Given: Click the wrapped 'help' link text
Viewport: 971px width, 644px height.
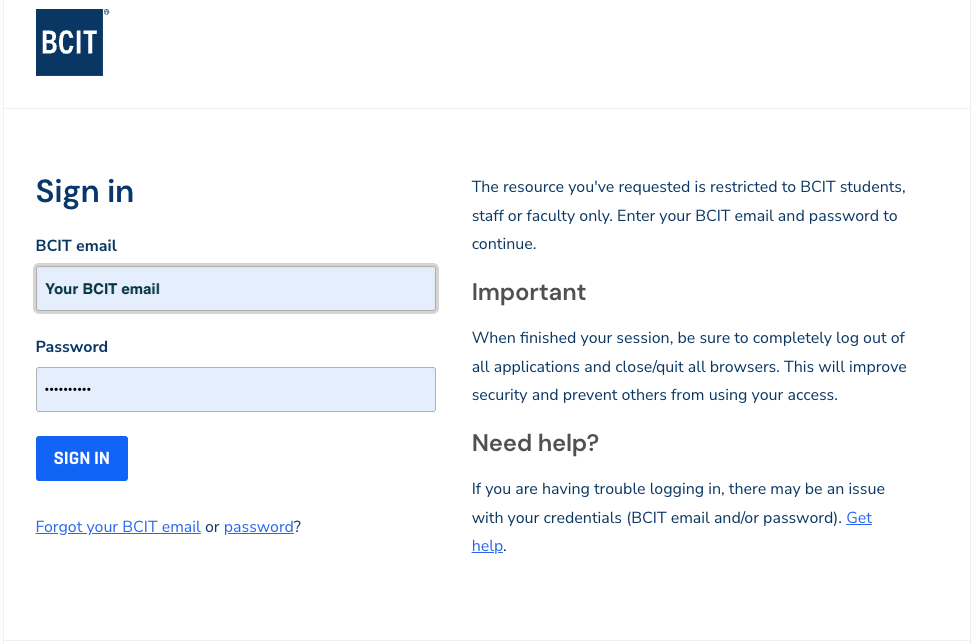Looking at the screenshot, I should [487, 546].
